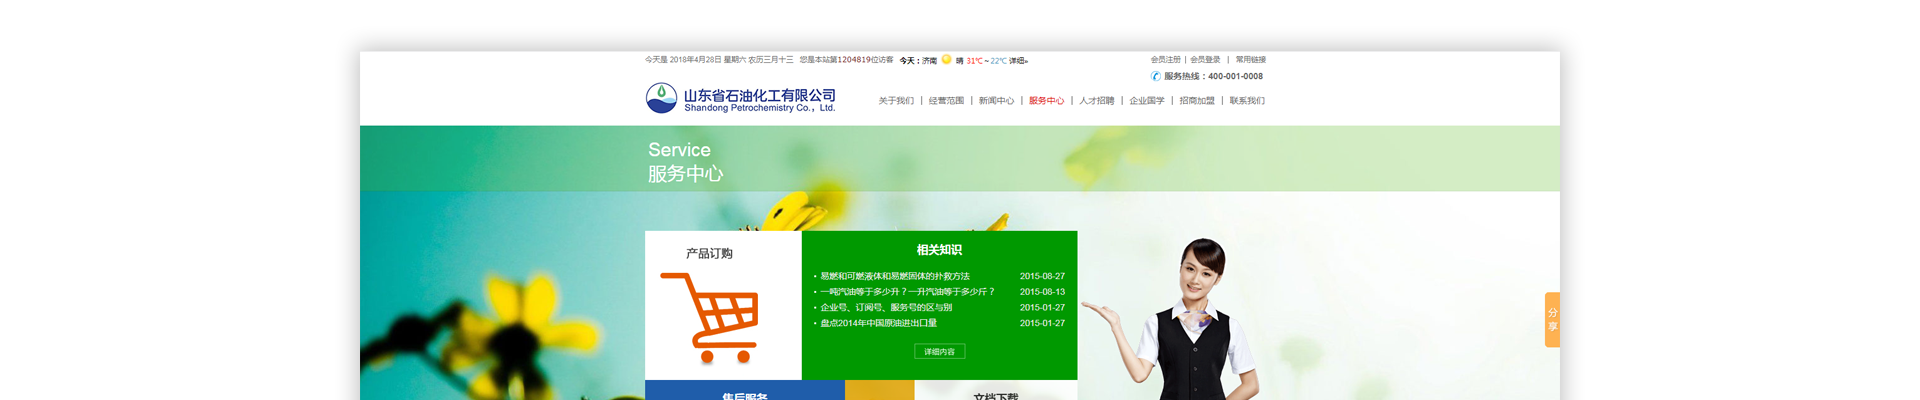Open the 联系我们 navigation item

pyautogui.click(x=1247, y=101)
